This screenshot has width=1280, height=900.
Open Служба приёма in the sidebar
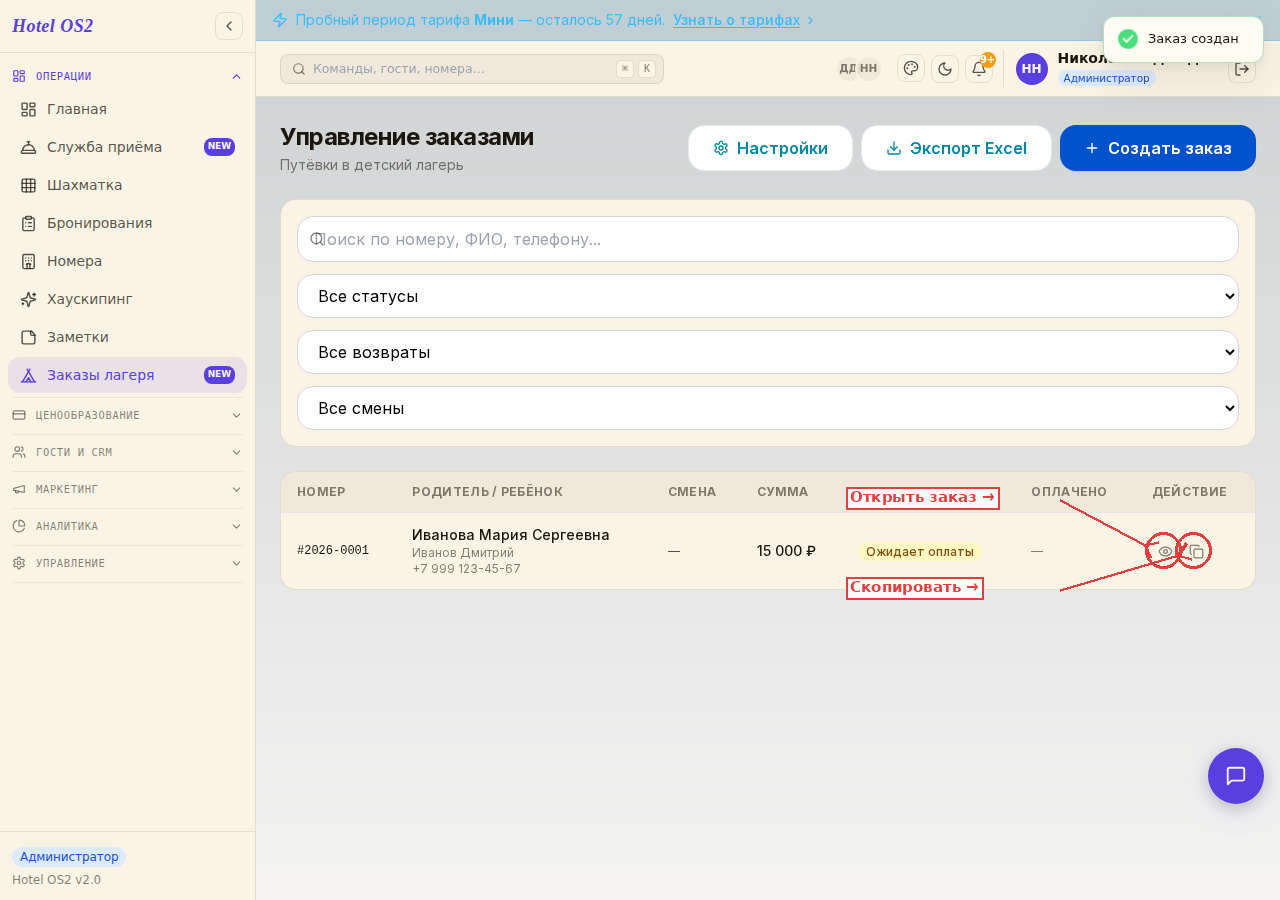click(127, 147)
